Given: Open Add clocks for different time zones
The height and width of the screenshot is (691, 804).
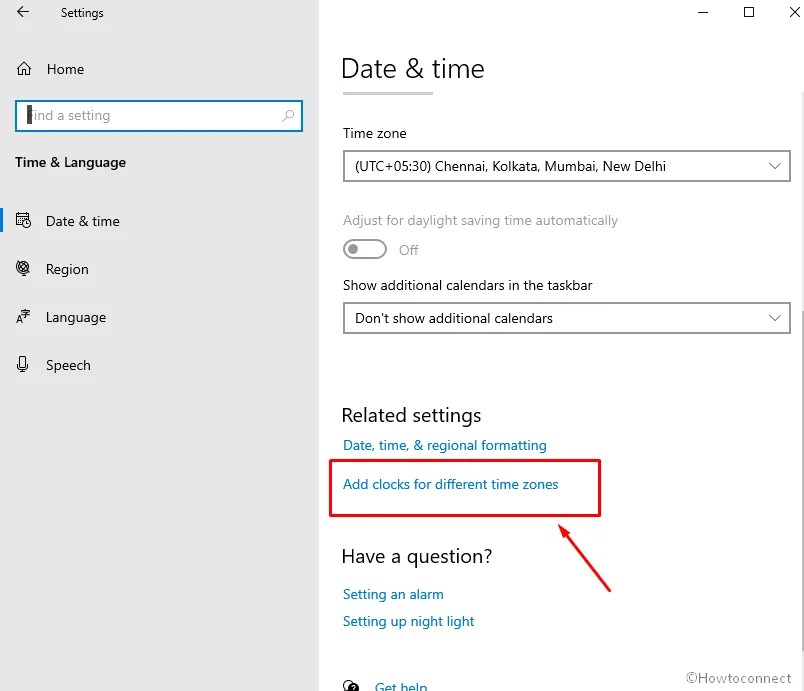Looking at the screenshot, I should (x=451, y=483).
